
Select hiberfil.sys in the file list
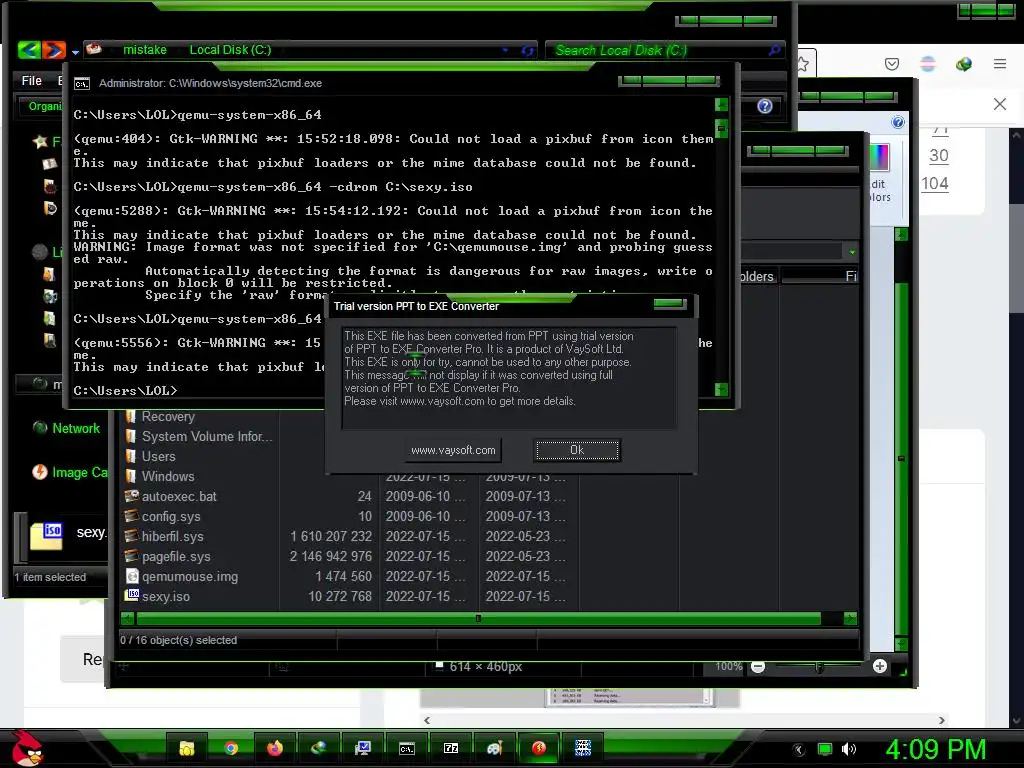pyautogui.click(x=172, y=536)
